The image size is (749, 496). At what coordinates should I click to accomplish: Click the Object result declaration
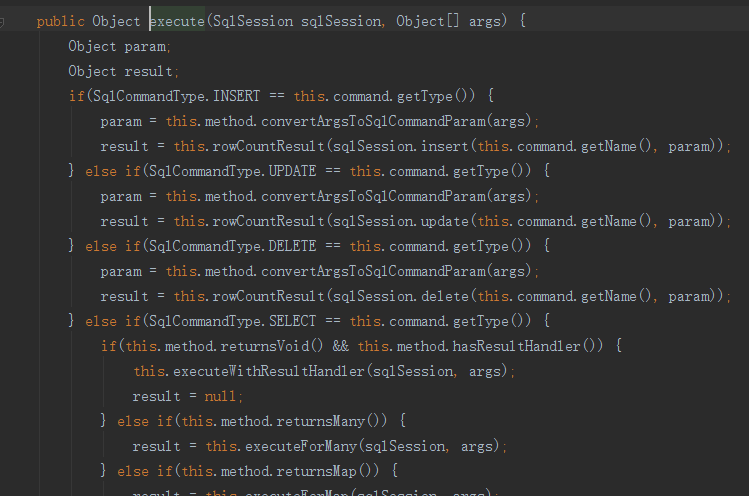[x=123, y=71]
